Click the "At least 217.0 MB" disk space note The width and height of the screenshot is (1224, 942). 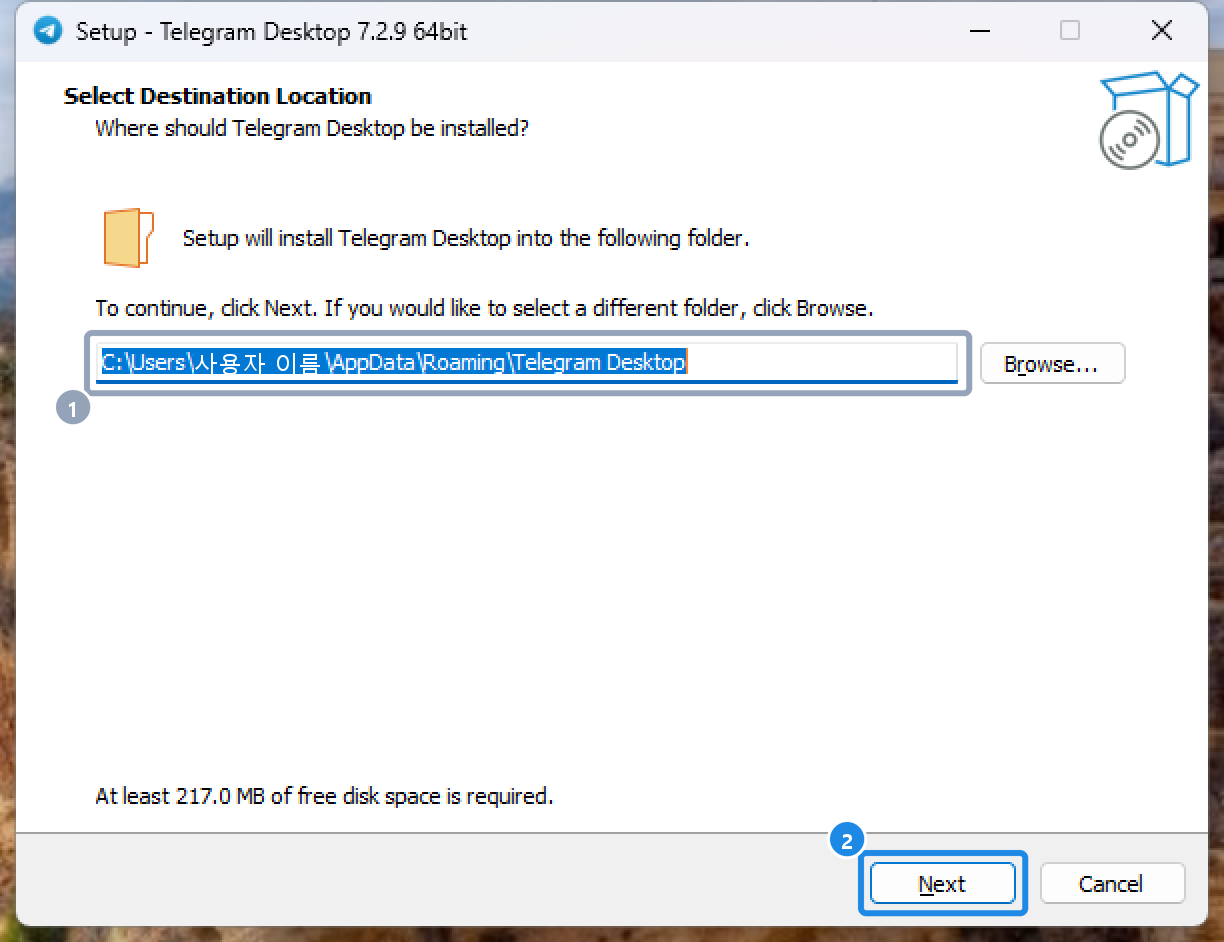point(324,796)
